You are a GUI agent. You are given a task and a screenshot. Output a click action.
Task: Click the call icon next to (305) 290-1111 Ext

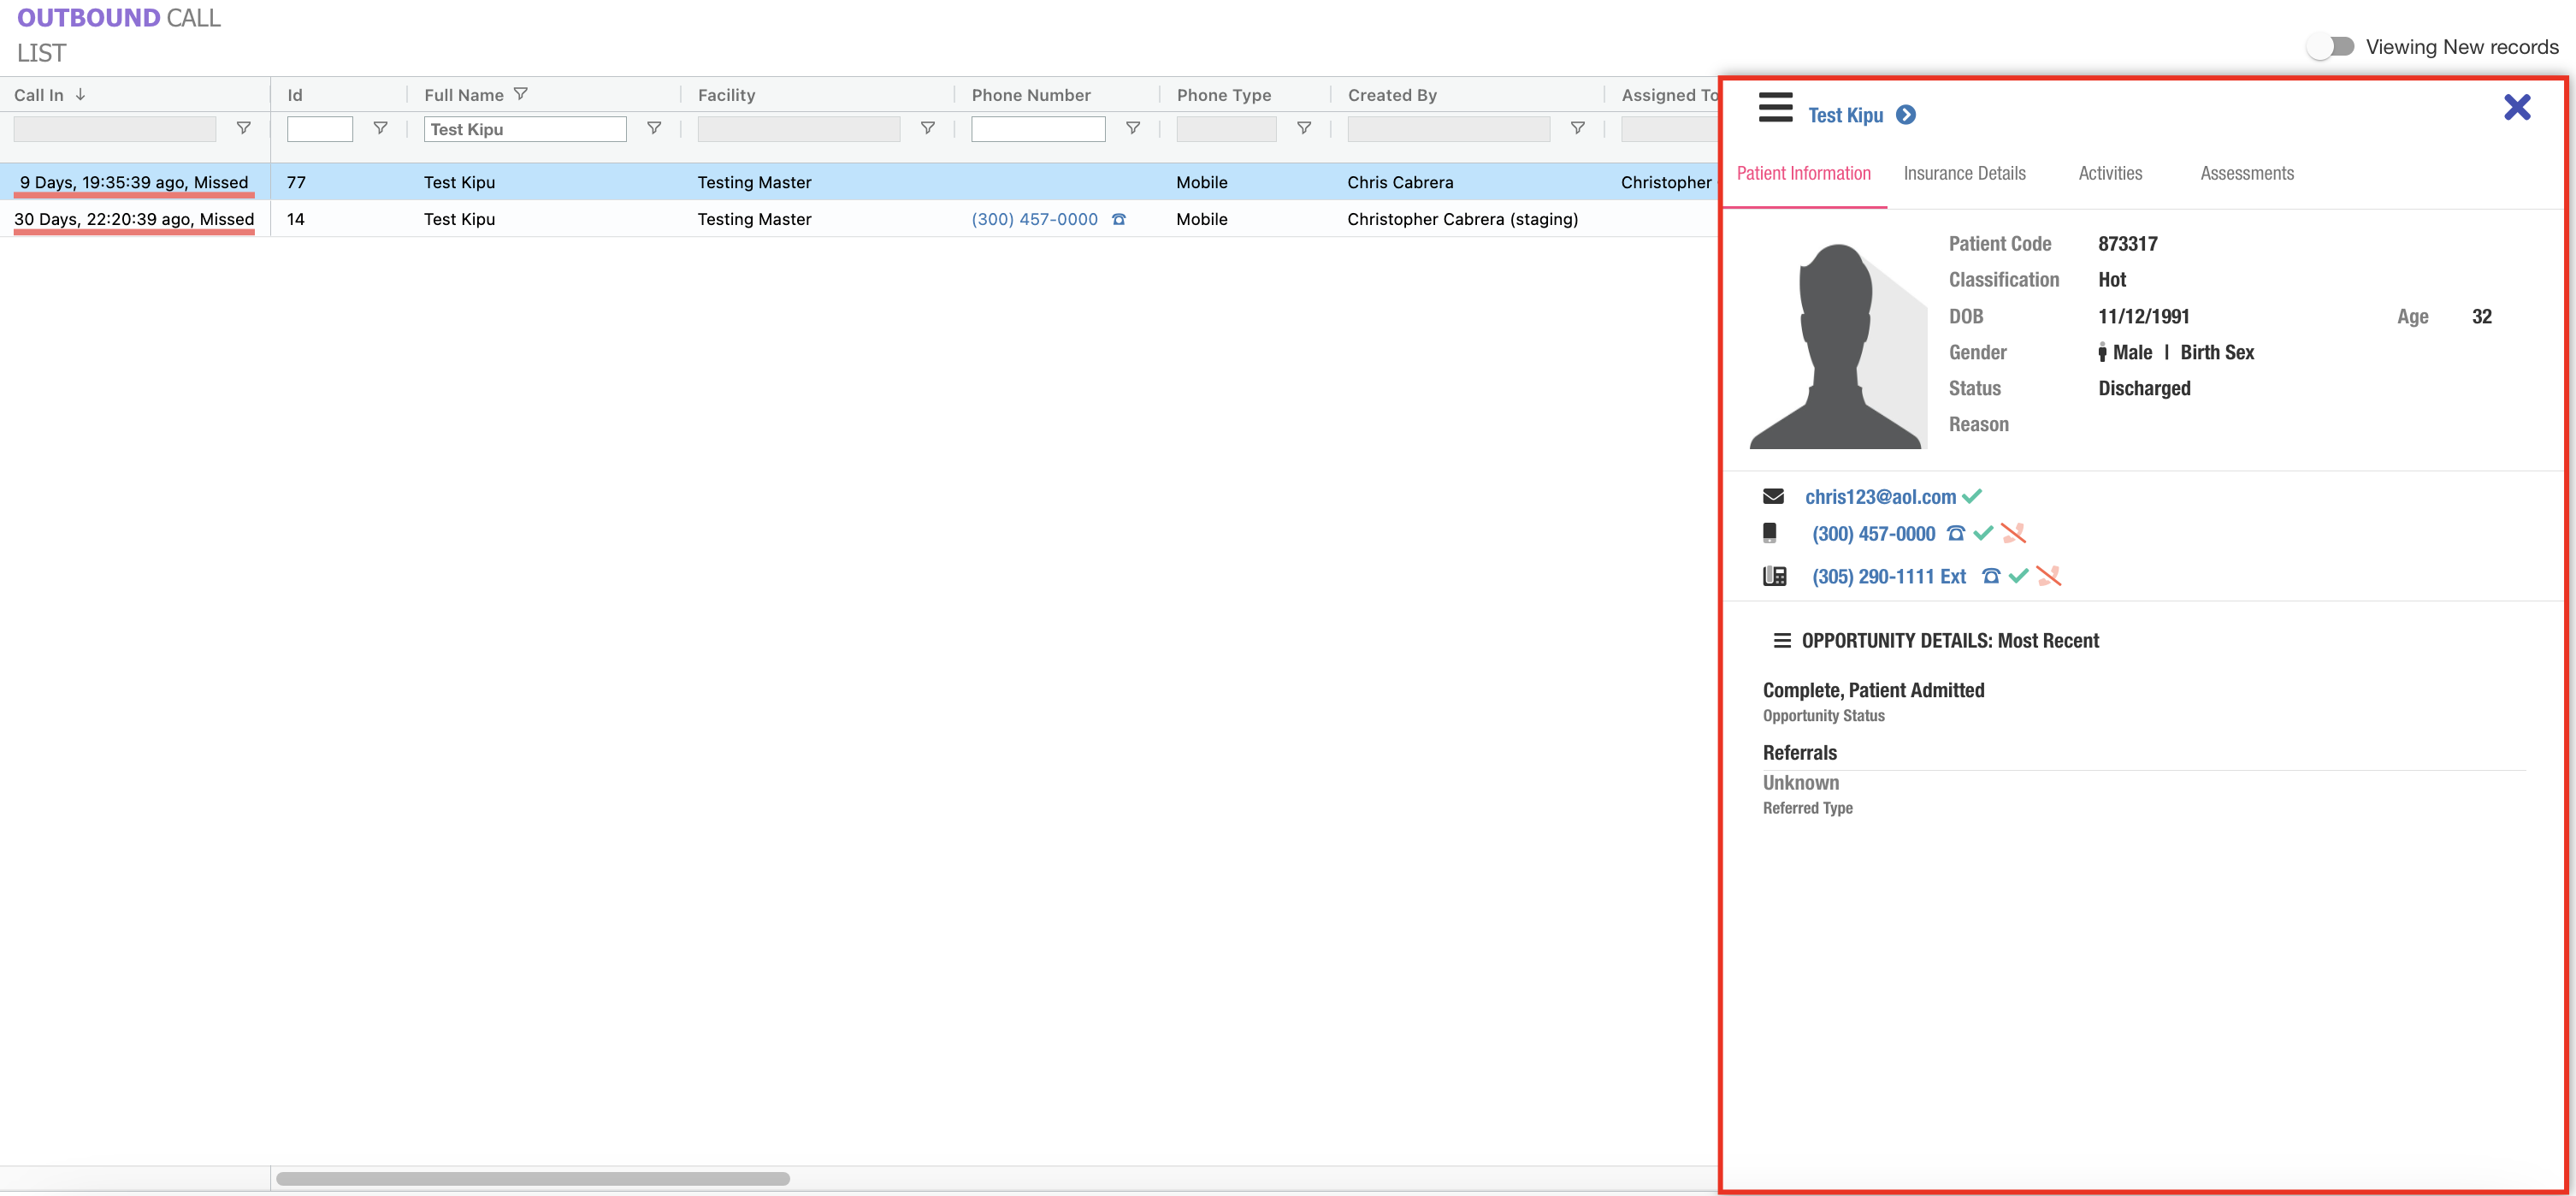(1990, 576)
